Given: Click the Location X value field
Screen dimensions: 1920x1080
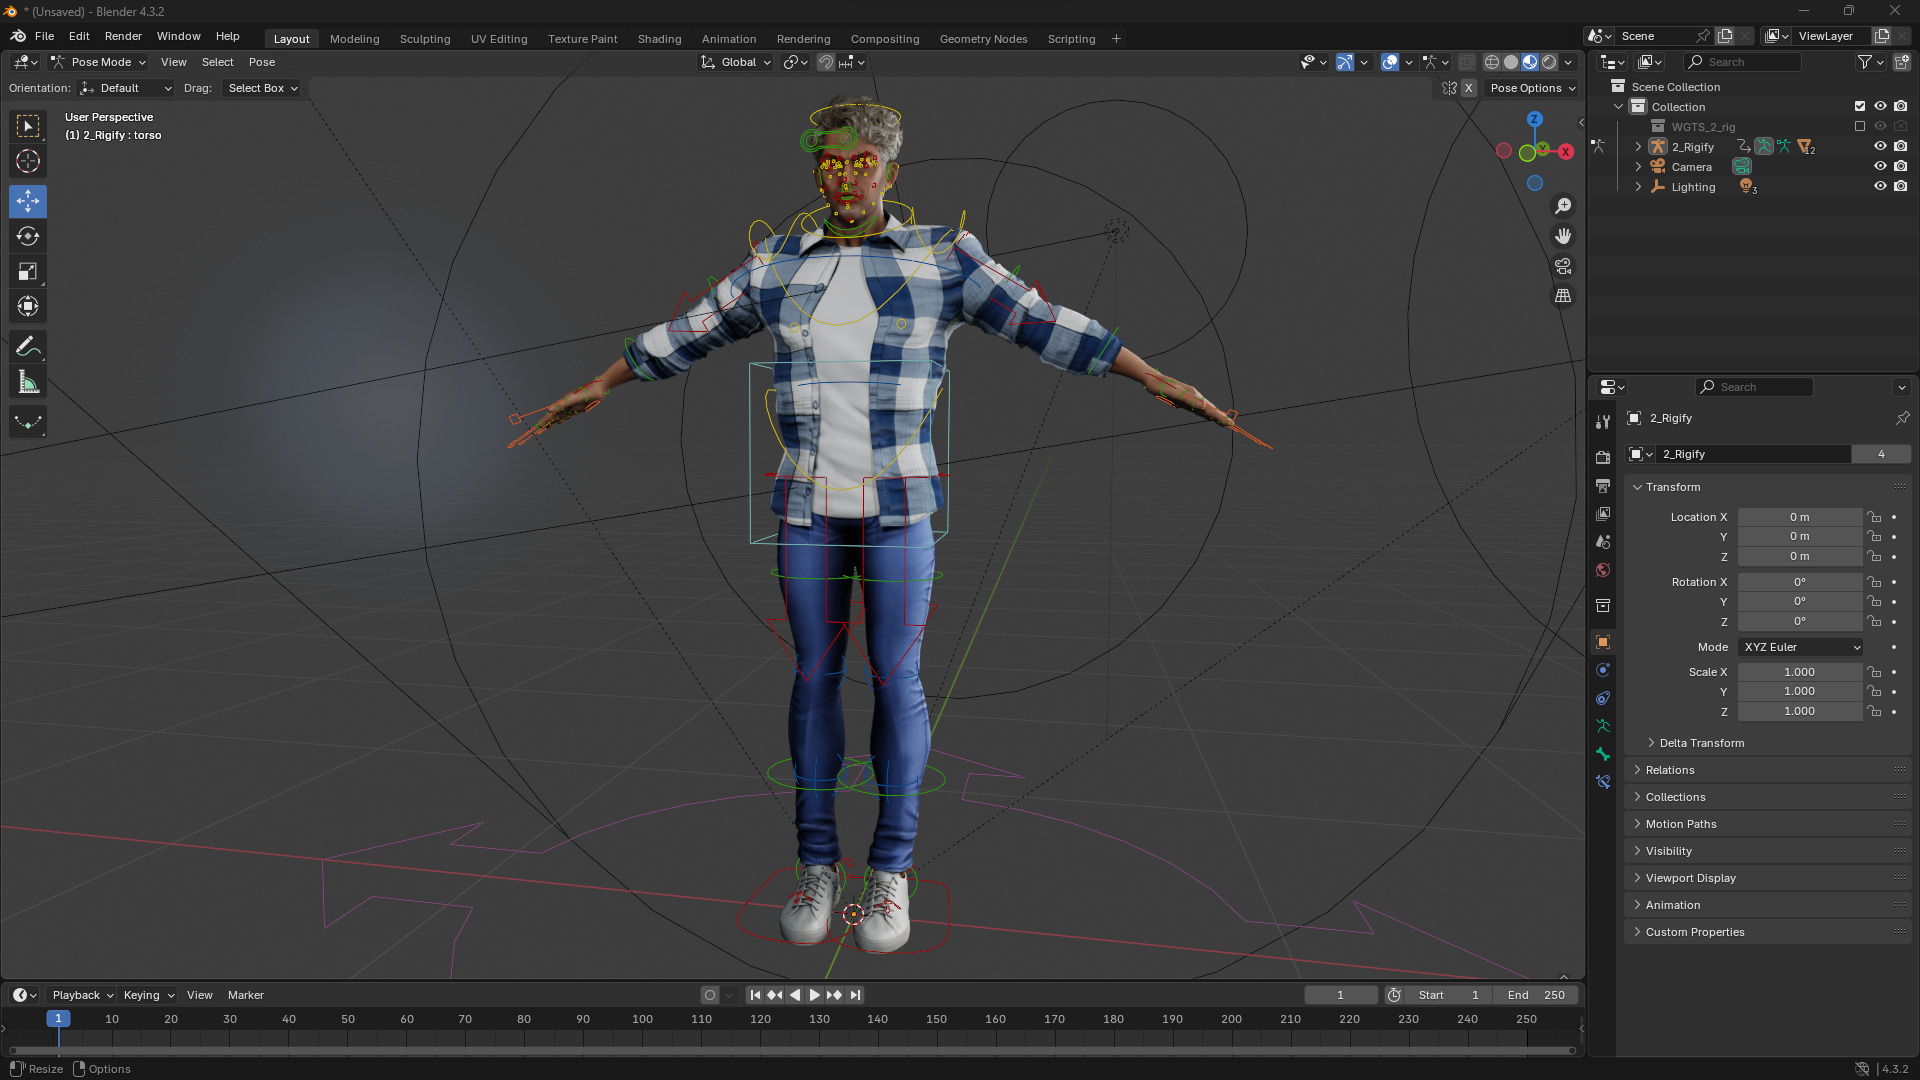Looking at the screenshot, I should [1799, 517].
